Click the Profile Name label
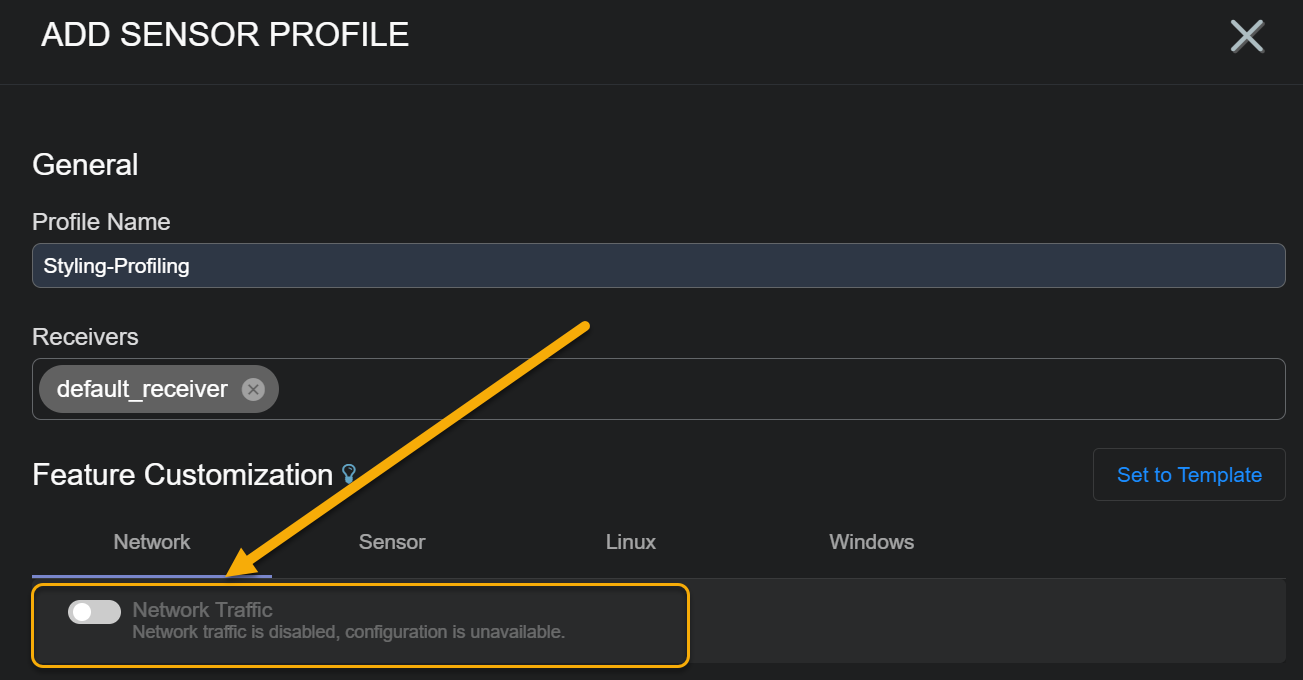 coord(101,222)
